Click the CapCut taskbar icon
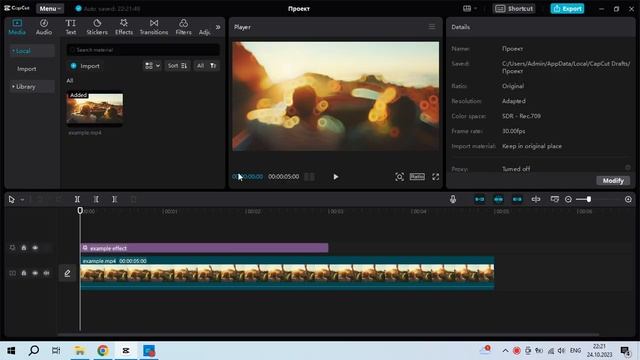The height and width of the screenshot is (360, 640). [126, 351]
